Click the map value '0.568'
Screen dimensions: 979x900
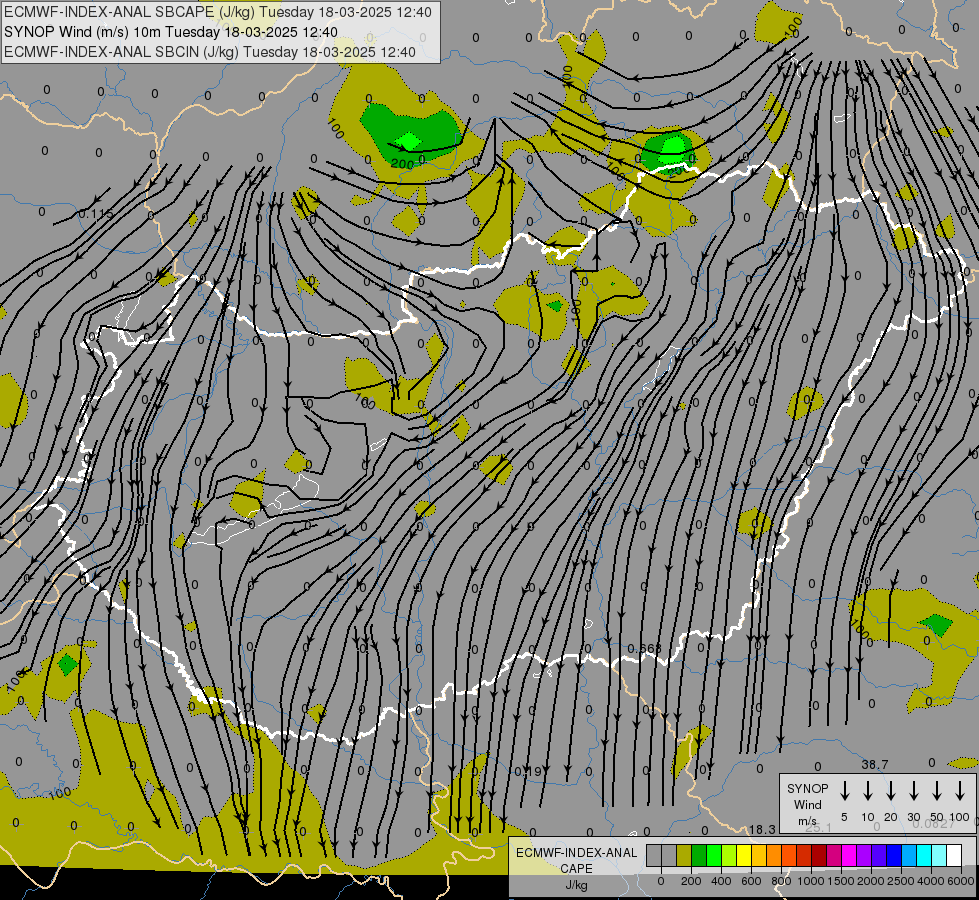point(644,648)
